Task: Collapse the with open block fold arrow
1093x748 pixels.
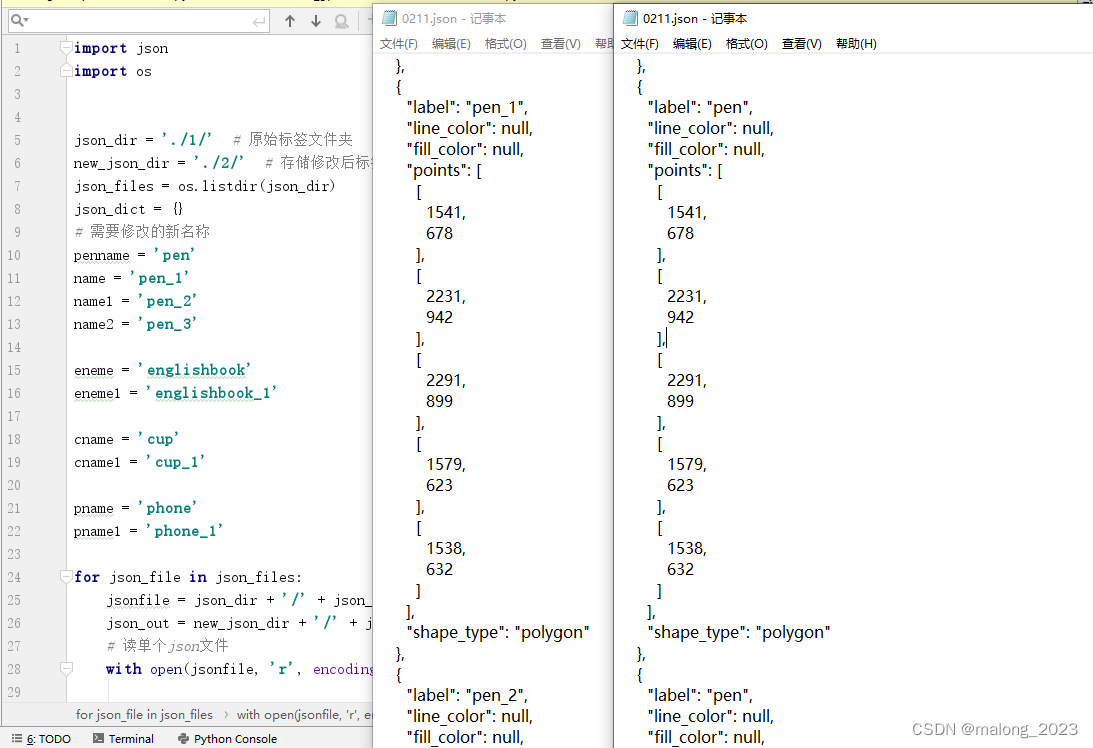Action: click(66, 669)
